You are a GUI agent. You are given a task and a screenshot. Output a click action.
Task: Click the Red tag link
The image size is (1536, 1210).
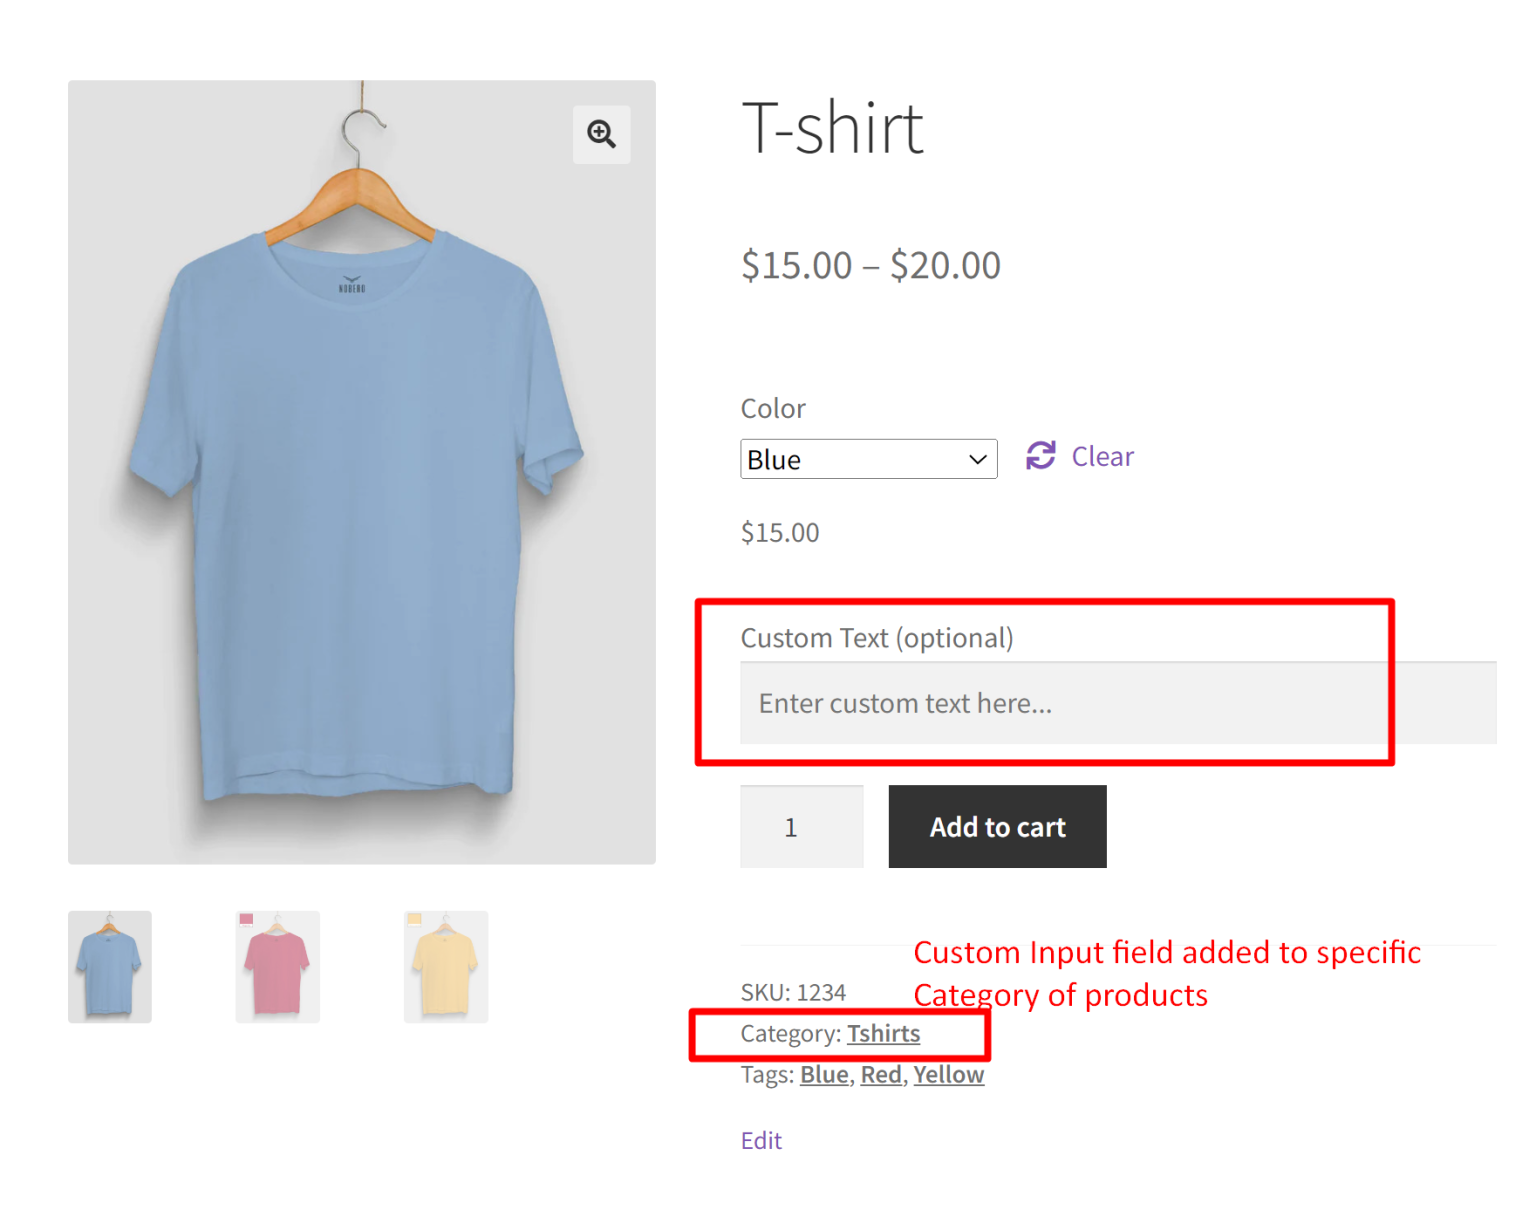click(880, 1074)
